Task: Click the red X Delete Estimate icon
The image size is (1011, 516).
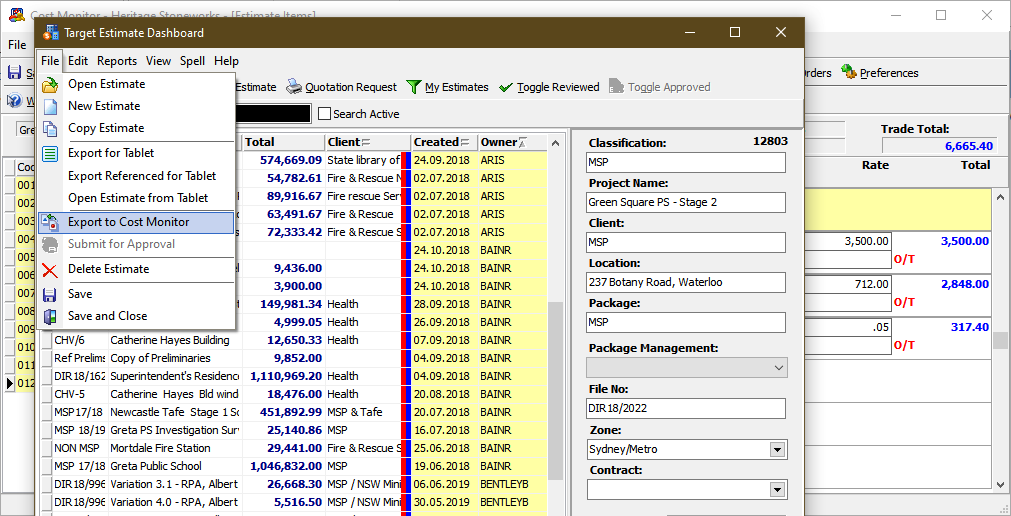Action: click(50, 270)
